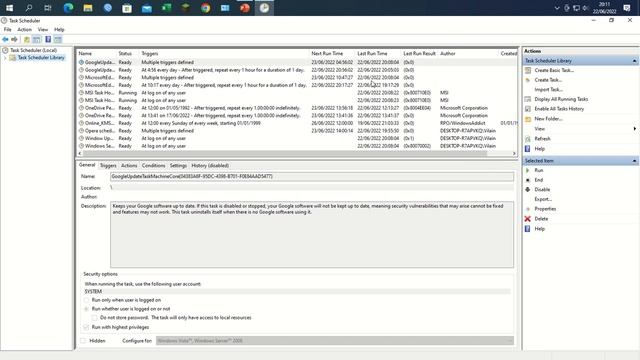Click Enable All Tasks History
The width and height of the screenshot is (640, 360).
559,109
